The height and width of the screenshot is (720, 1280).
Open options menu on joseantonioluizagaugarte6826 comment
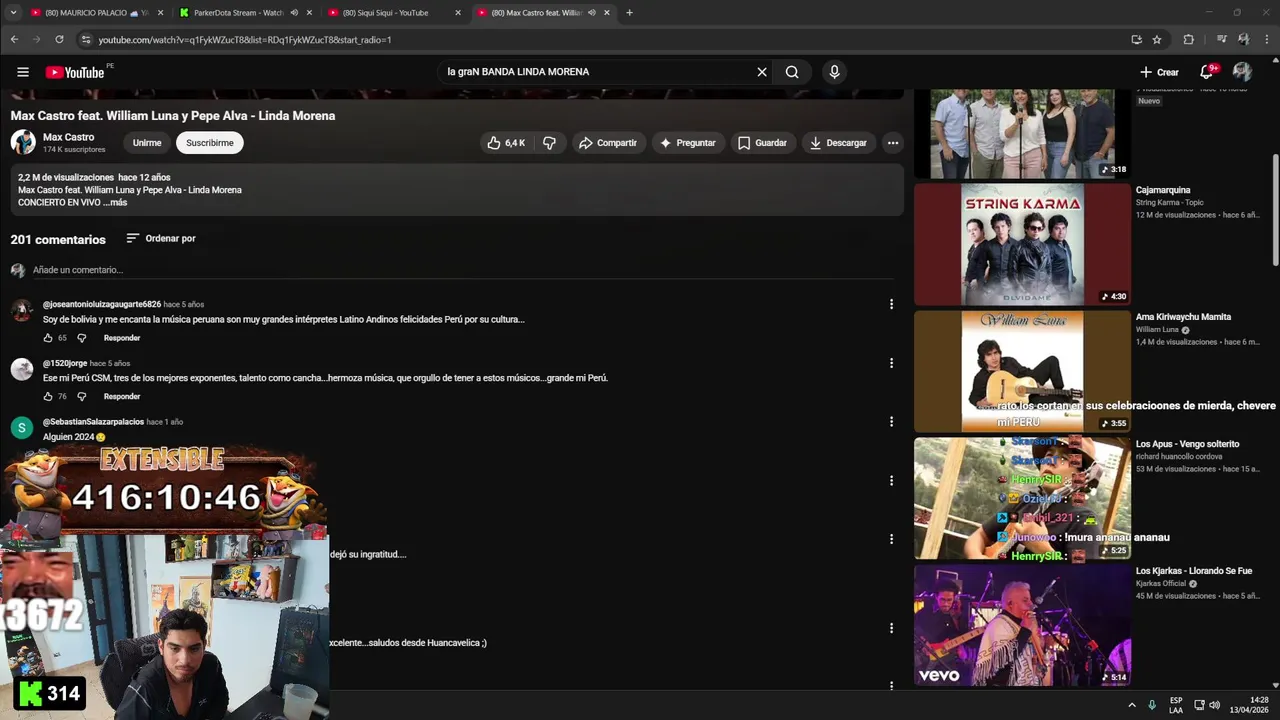[x=891, y=304]
